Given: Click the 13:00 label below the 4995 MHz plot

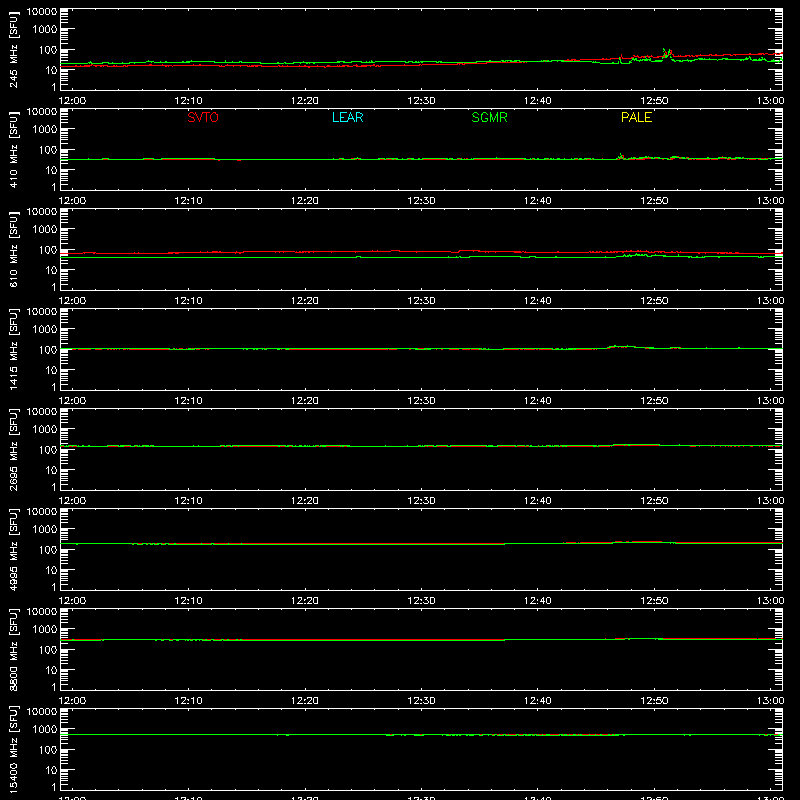Looking at the screenshot, I should tap(770, 601).
